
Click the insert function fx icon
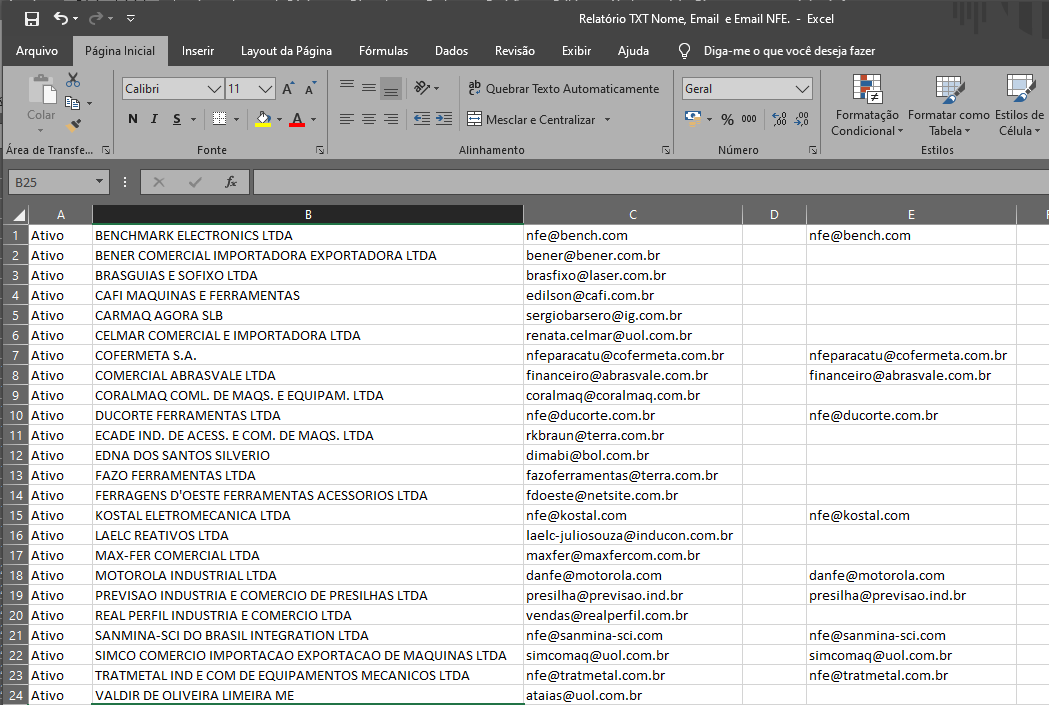click(231, 182)
